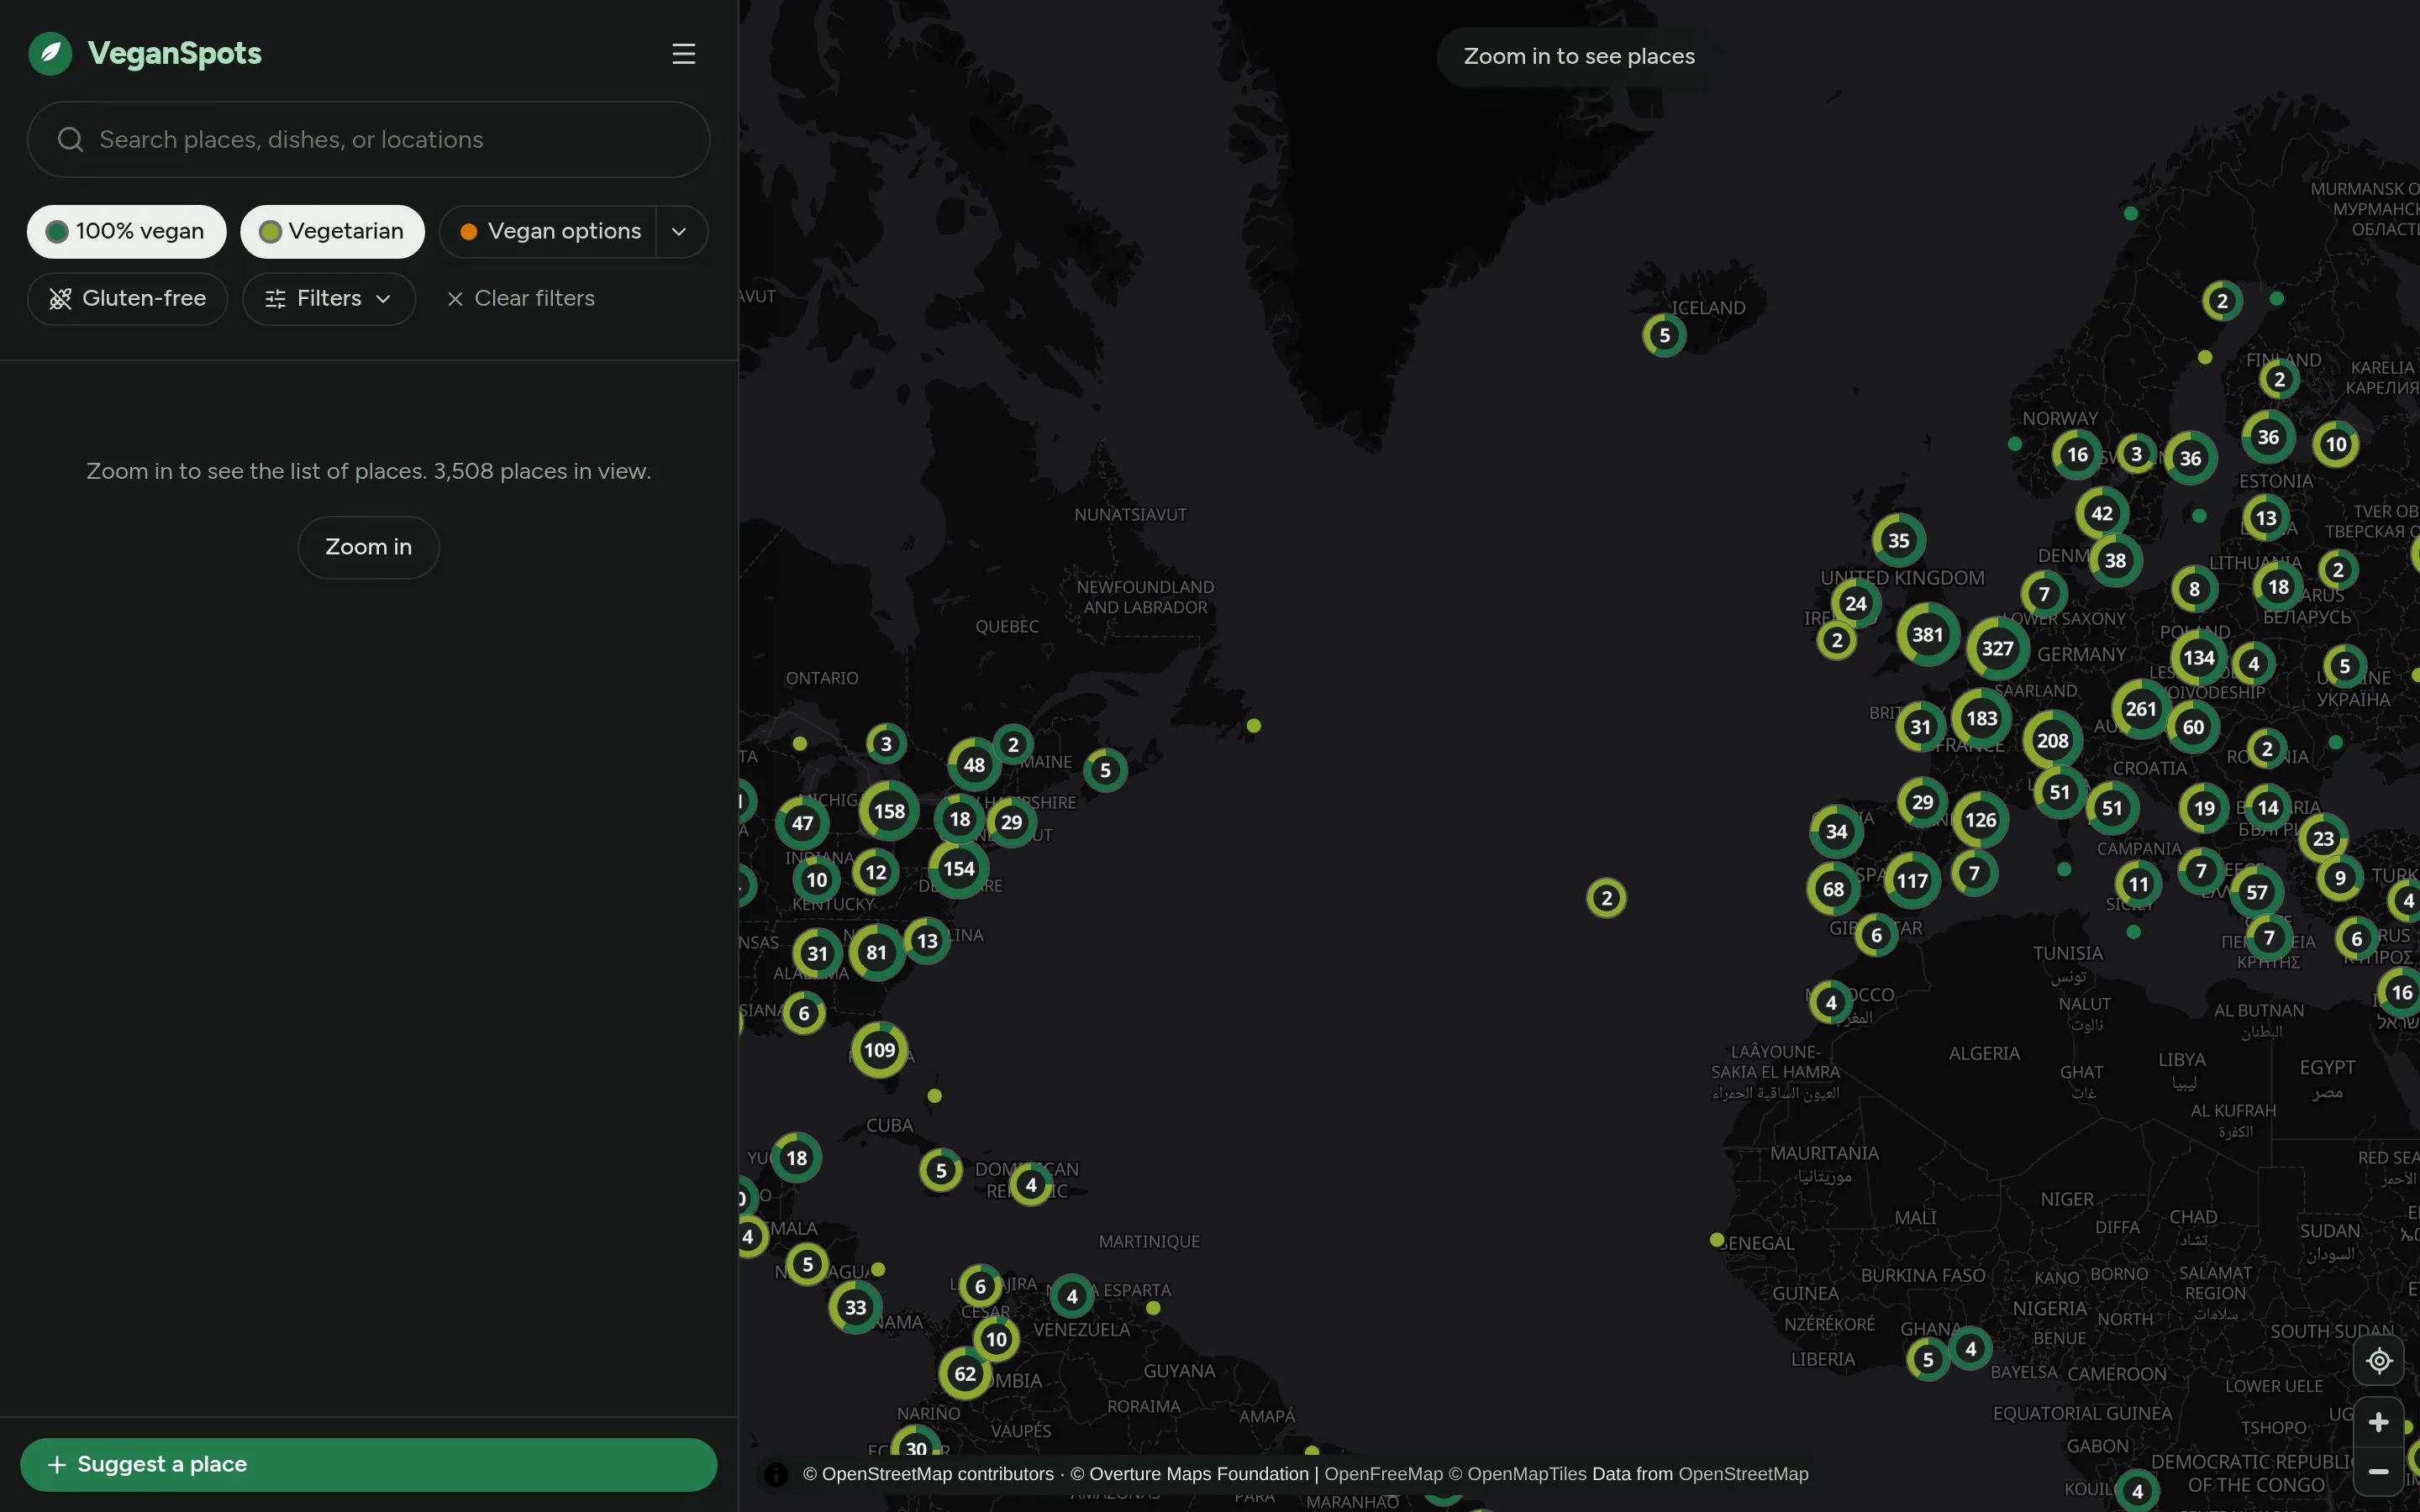2420x1512 pixels.
Task: Toggle the Vegan options filter
Action: point(548,231)
